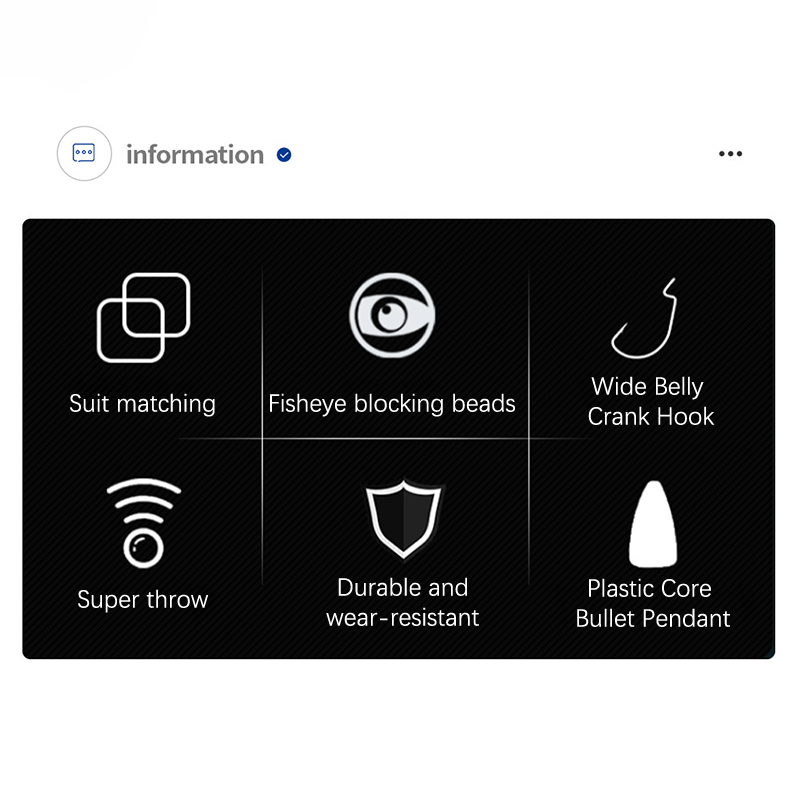Open the three-dot more options menu
Image resolution: width=800 pixels, height=800 pixels.
(731, 154)
